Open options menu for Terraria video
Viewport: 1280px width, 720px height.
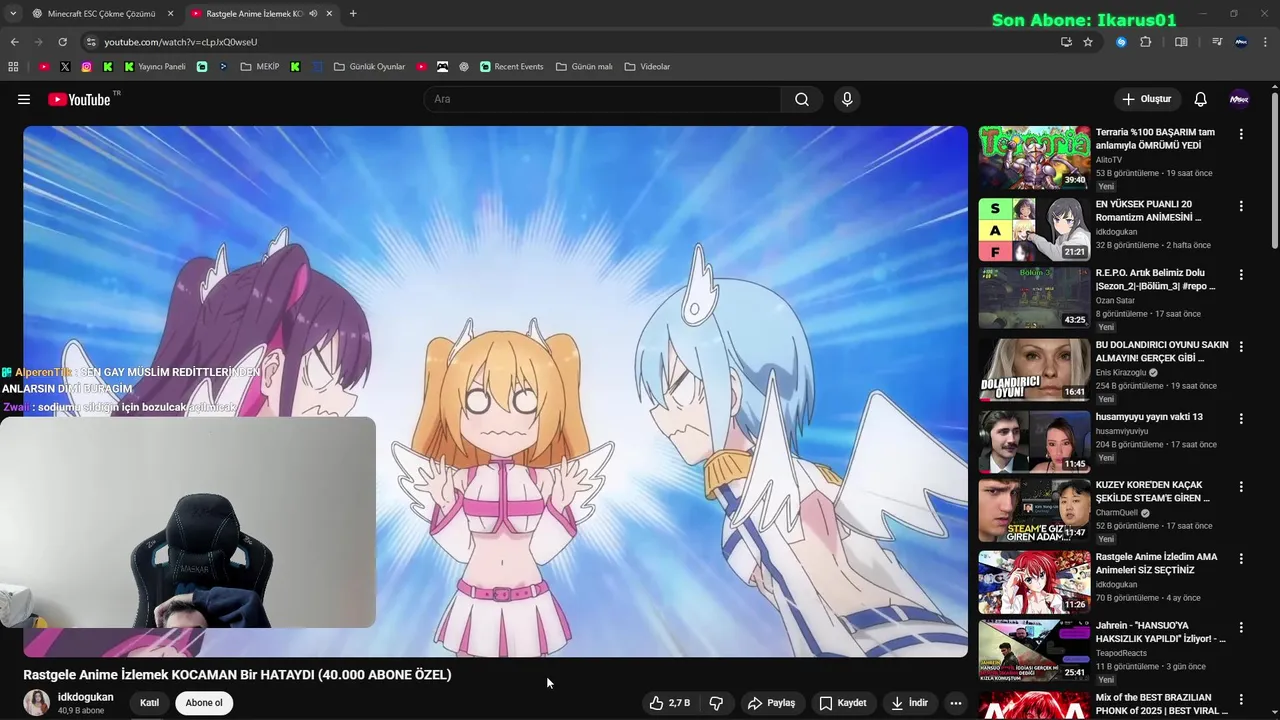tap(1241, 134)
